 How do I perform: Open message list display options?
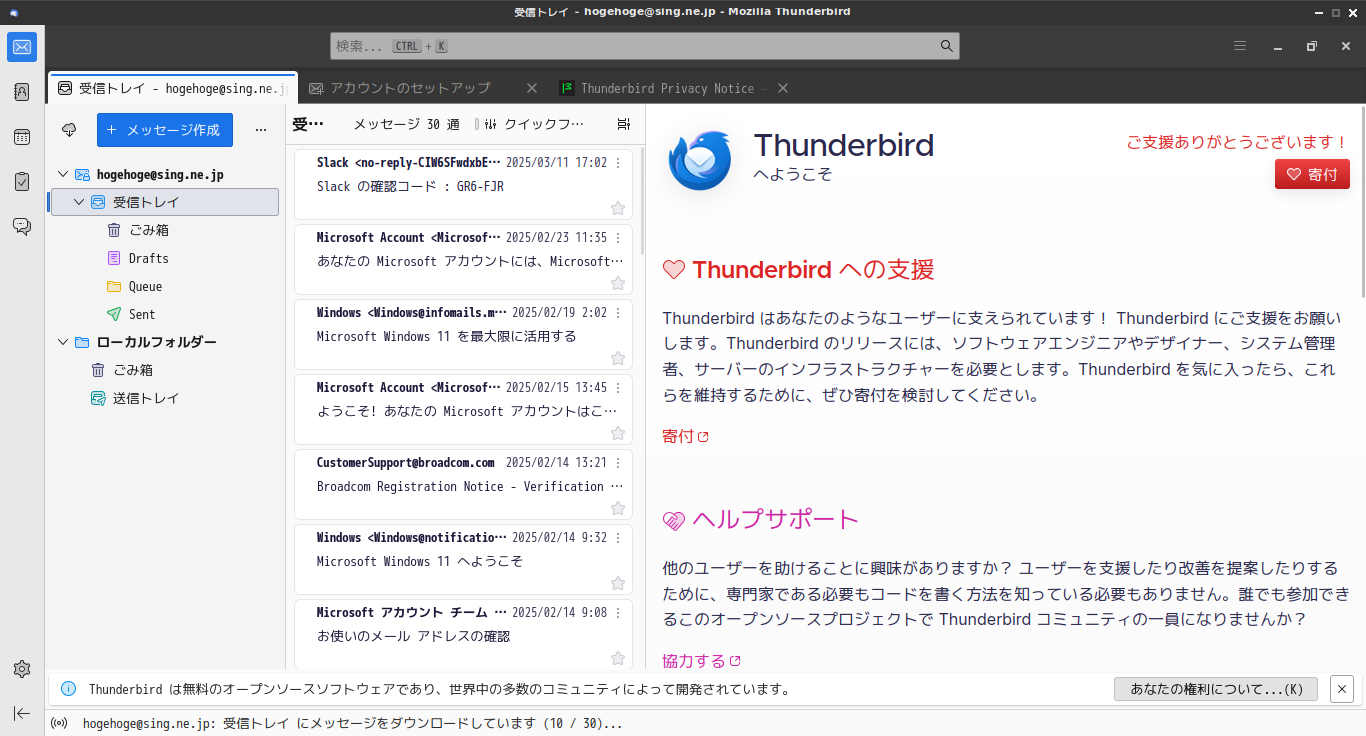624,124
